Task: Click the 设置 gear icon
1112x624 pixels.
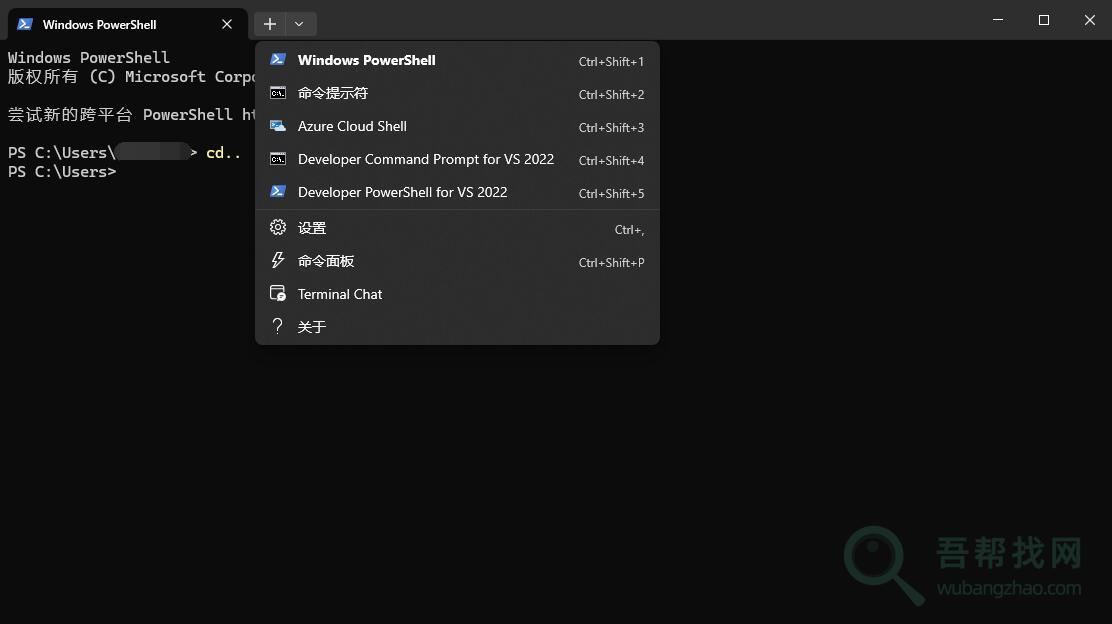Action: pos(278,228)
